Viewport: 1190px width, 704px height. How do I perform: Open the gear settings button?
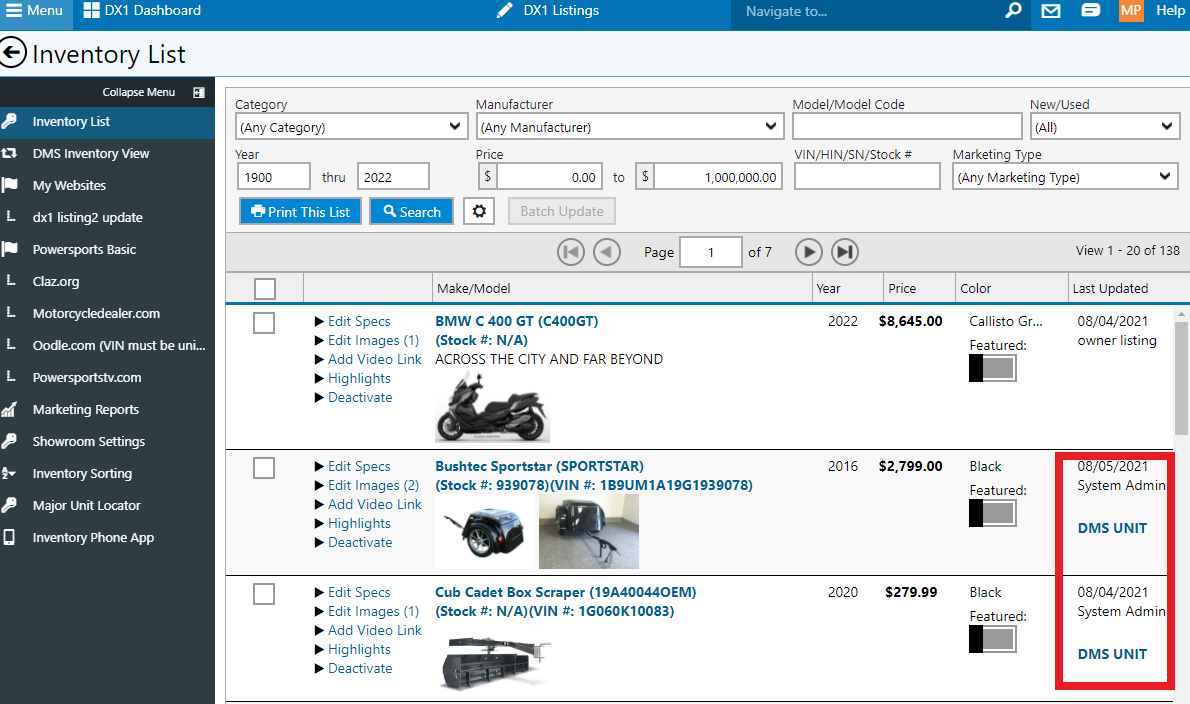(x=479, y=211)
